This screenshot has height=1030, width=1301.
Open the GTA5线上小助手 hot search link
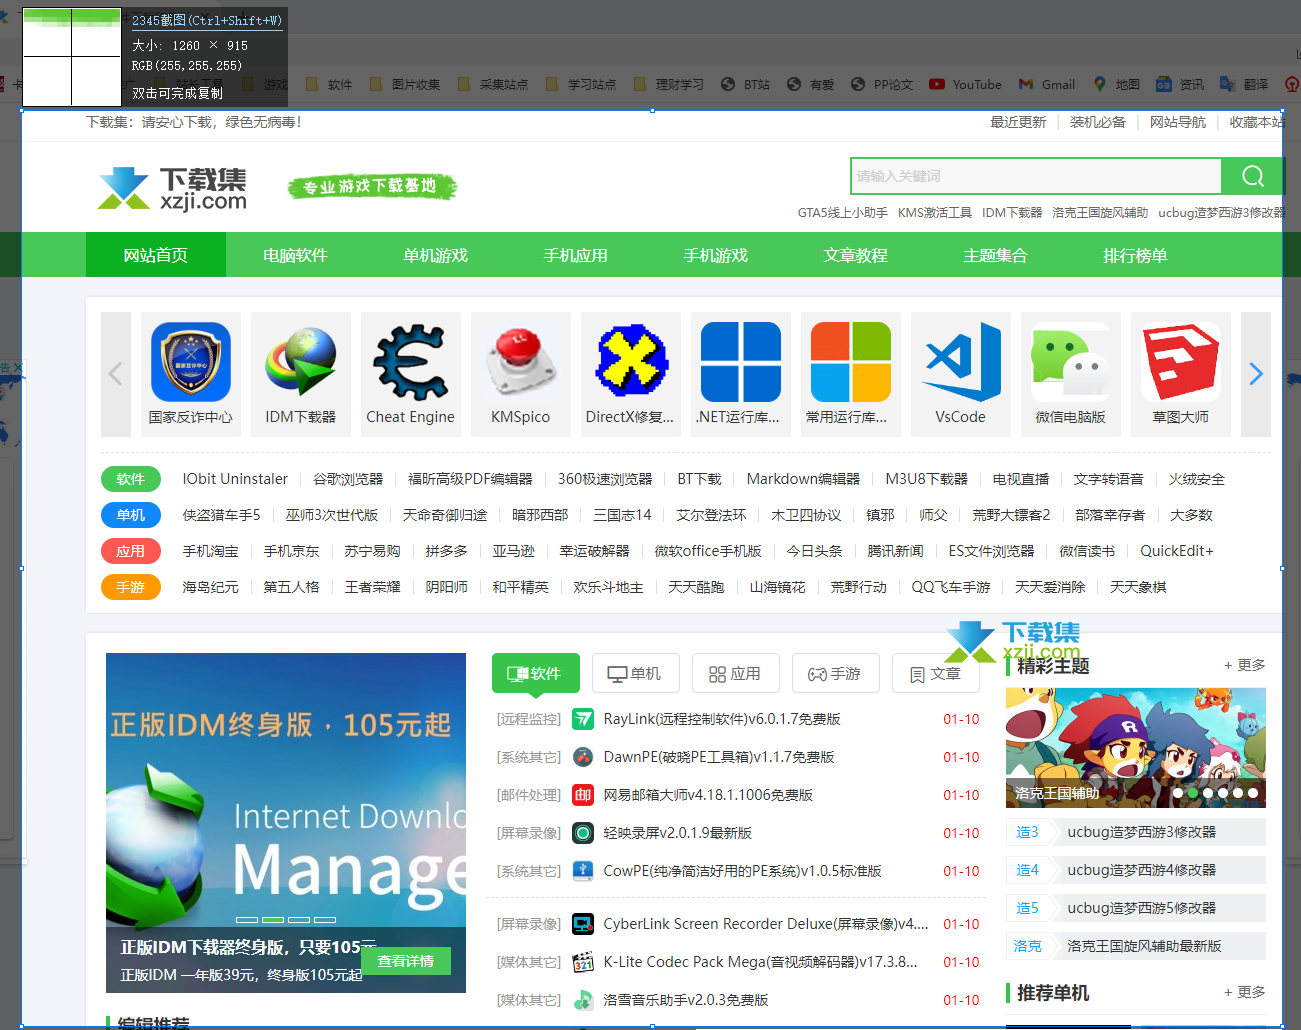coord(843,213)
